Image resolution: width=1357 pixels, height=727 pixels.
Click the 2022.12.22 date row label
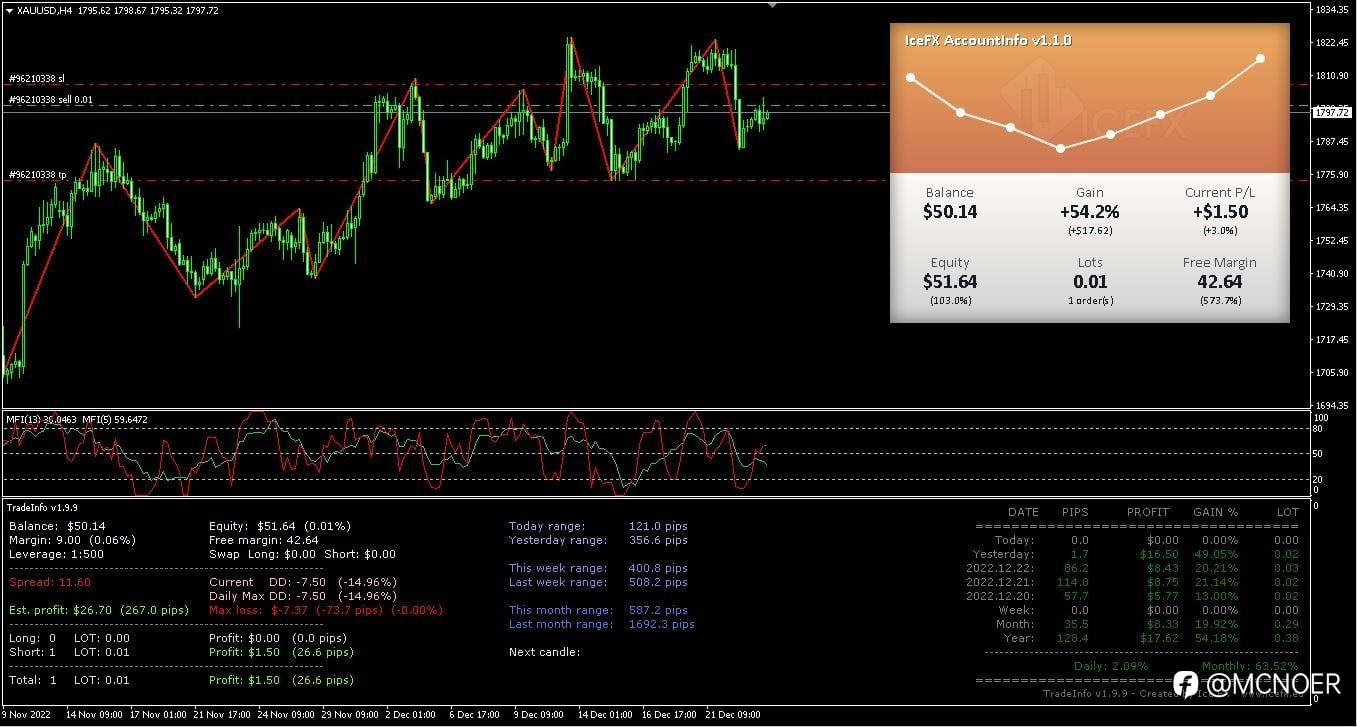click(1001, 568)
